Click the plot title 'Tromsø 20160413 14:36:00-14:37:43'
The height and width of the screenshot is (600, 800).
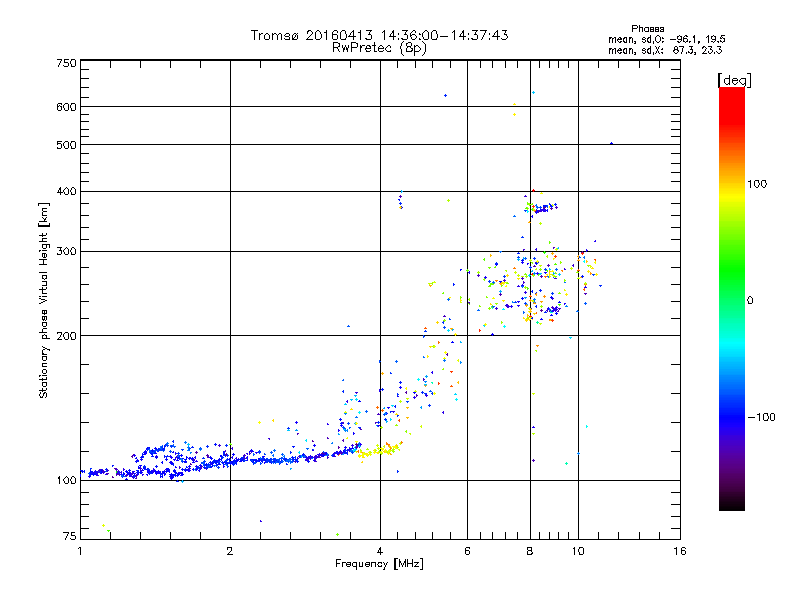(379, 35)
